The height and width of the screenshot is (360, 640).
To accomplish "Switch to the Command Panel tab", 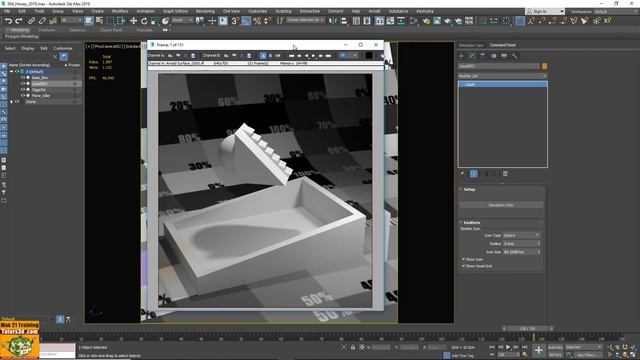I will coord(503,45).
